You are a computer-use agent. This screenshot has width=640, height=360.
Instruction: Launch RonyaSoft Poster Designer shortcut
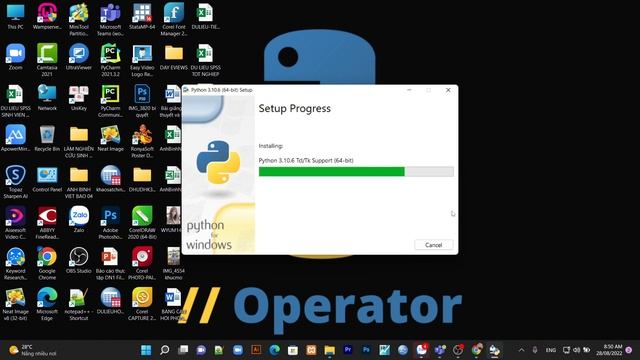coord(142,142)
